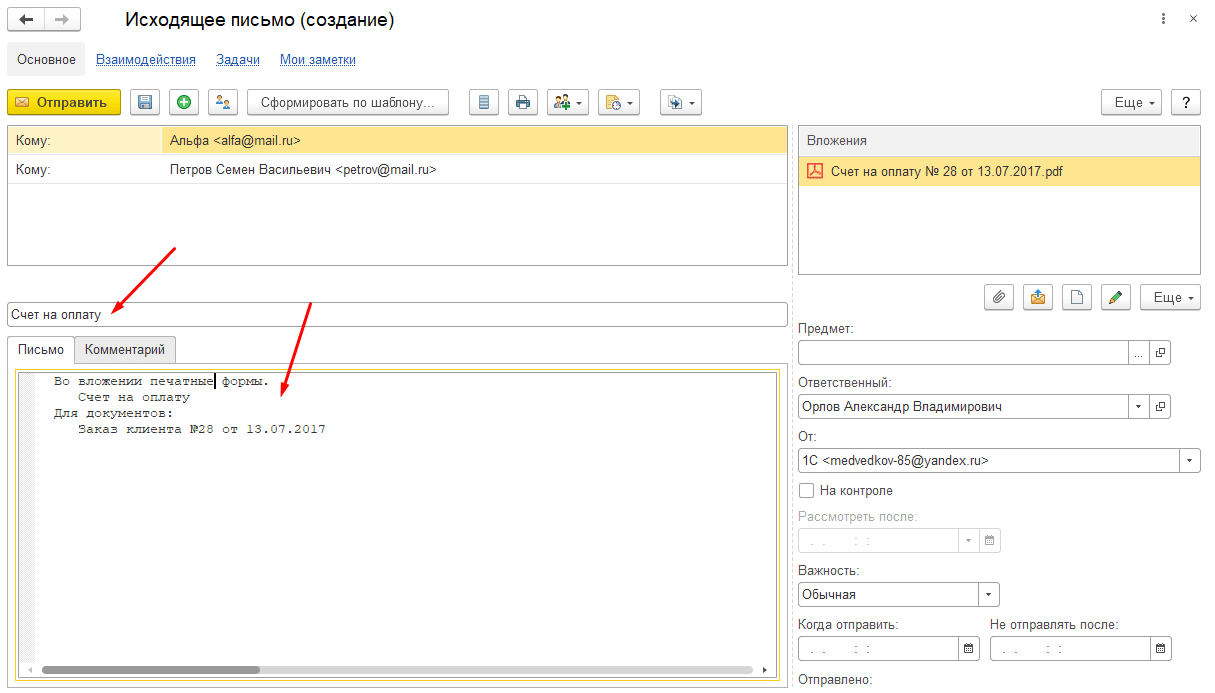This screenshot has height=693, width=1215.
Task: Click the subject field Счет на оплату
Action: [x=397, y=314]
